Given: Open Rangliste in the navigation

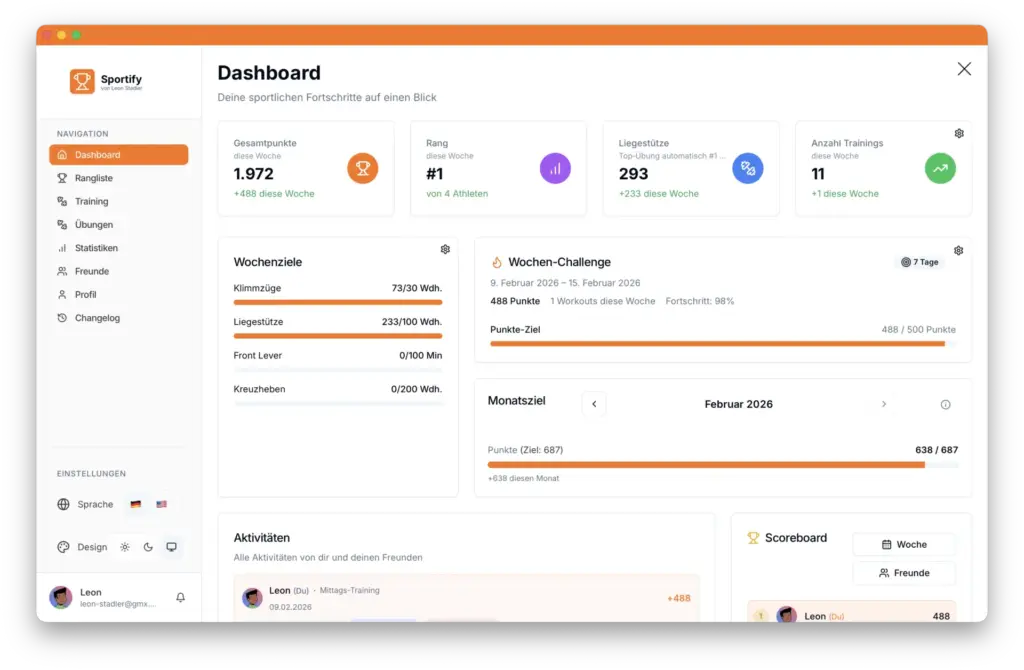Looking at the screenshot, I should click(94, 178).
